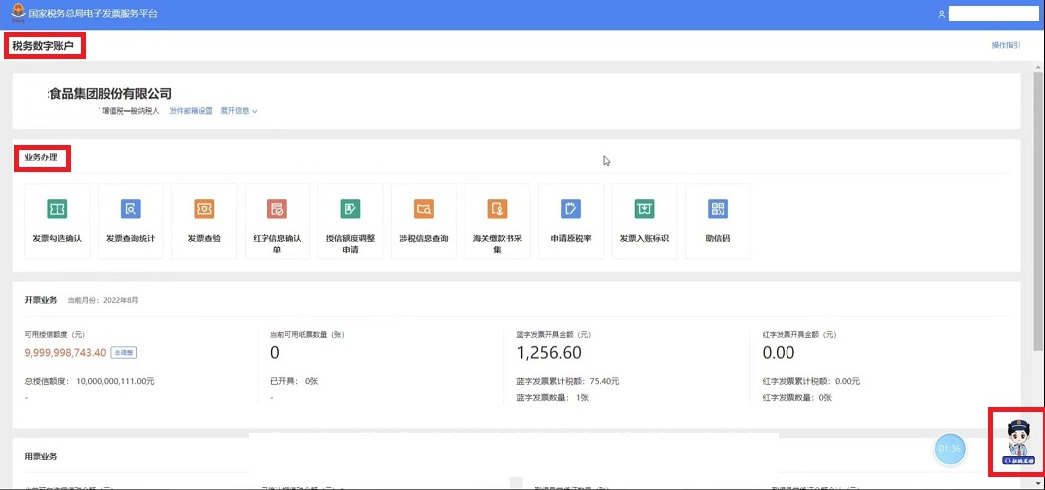Open 申请原税率 icon

pos(571,209)
